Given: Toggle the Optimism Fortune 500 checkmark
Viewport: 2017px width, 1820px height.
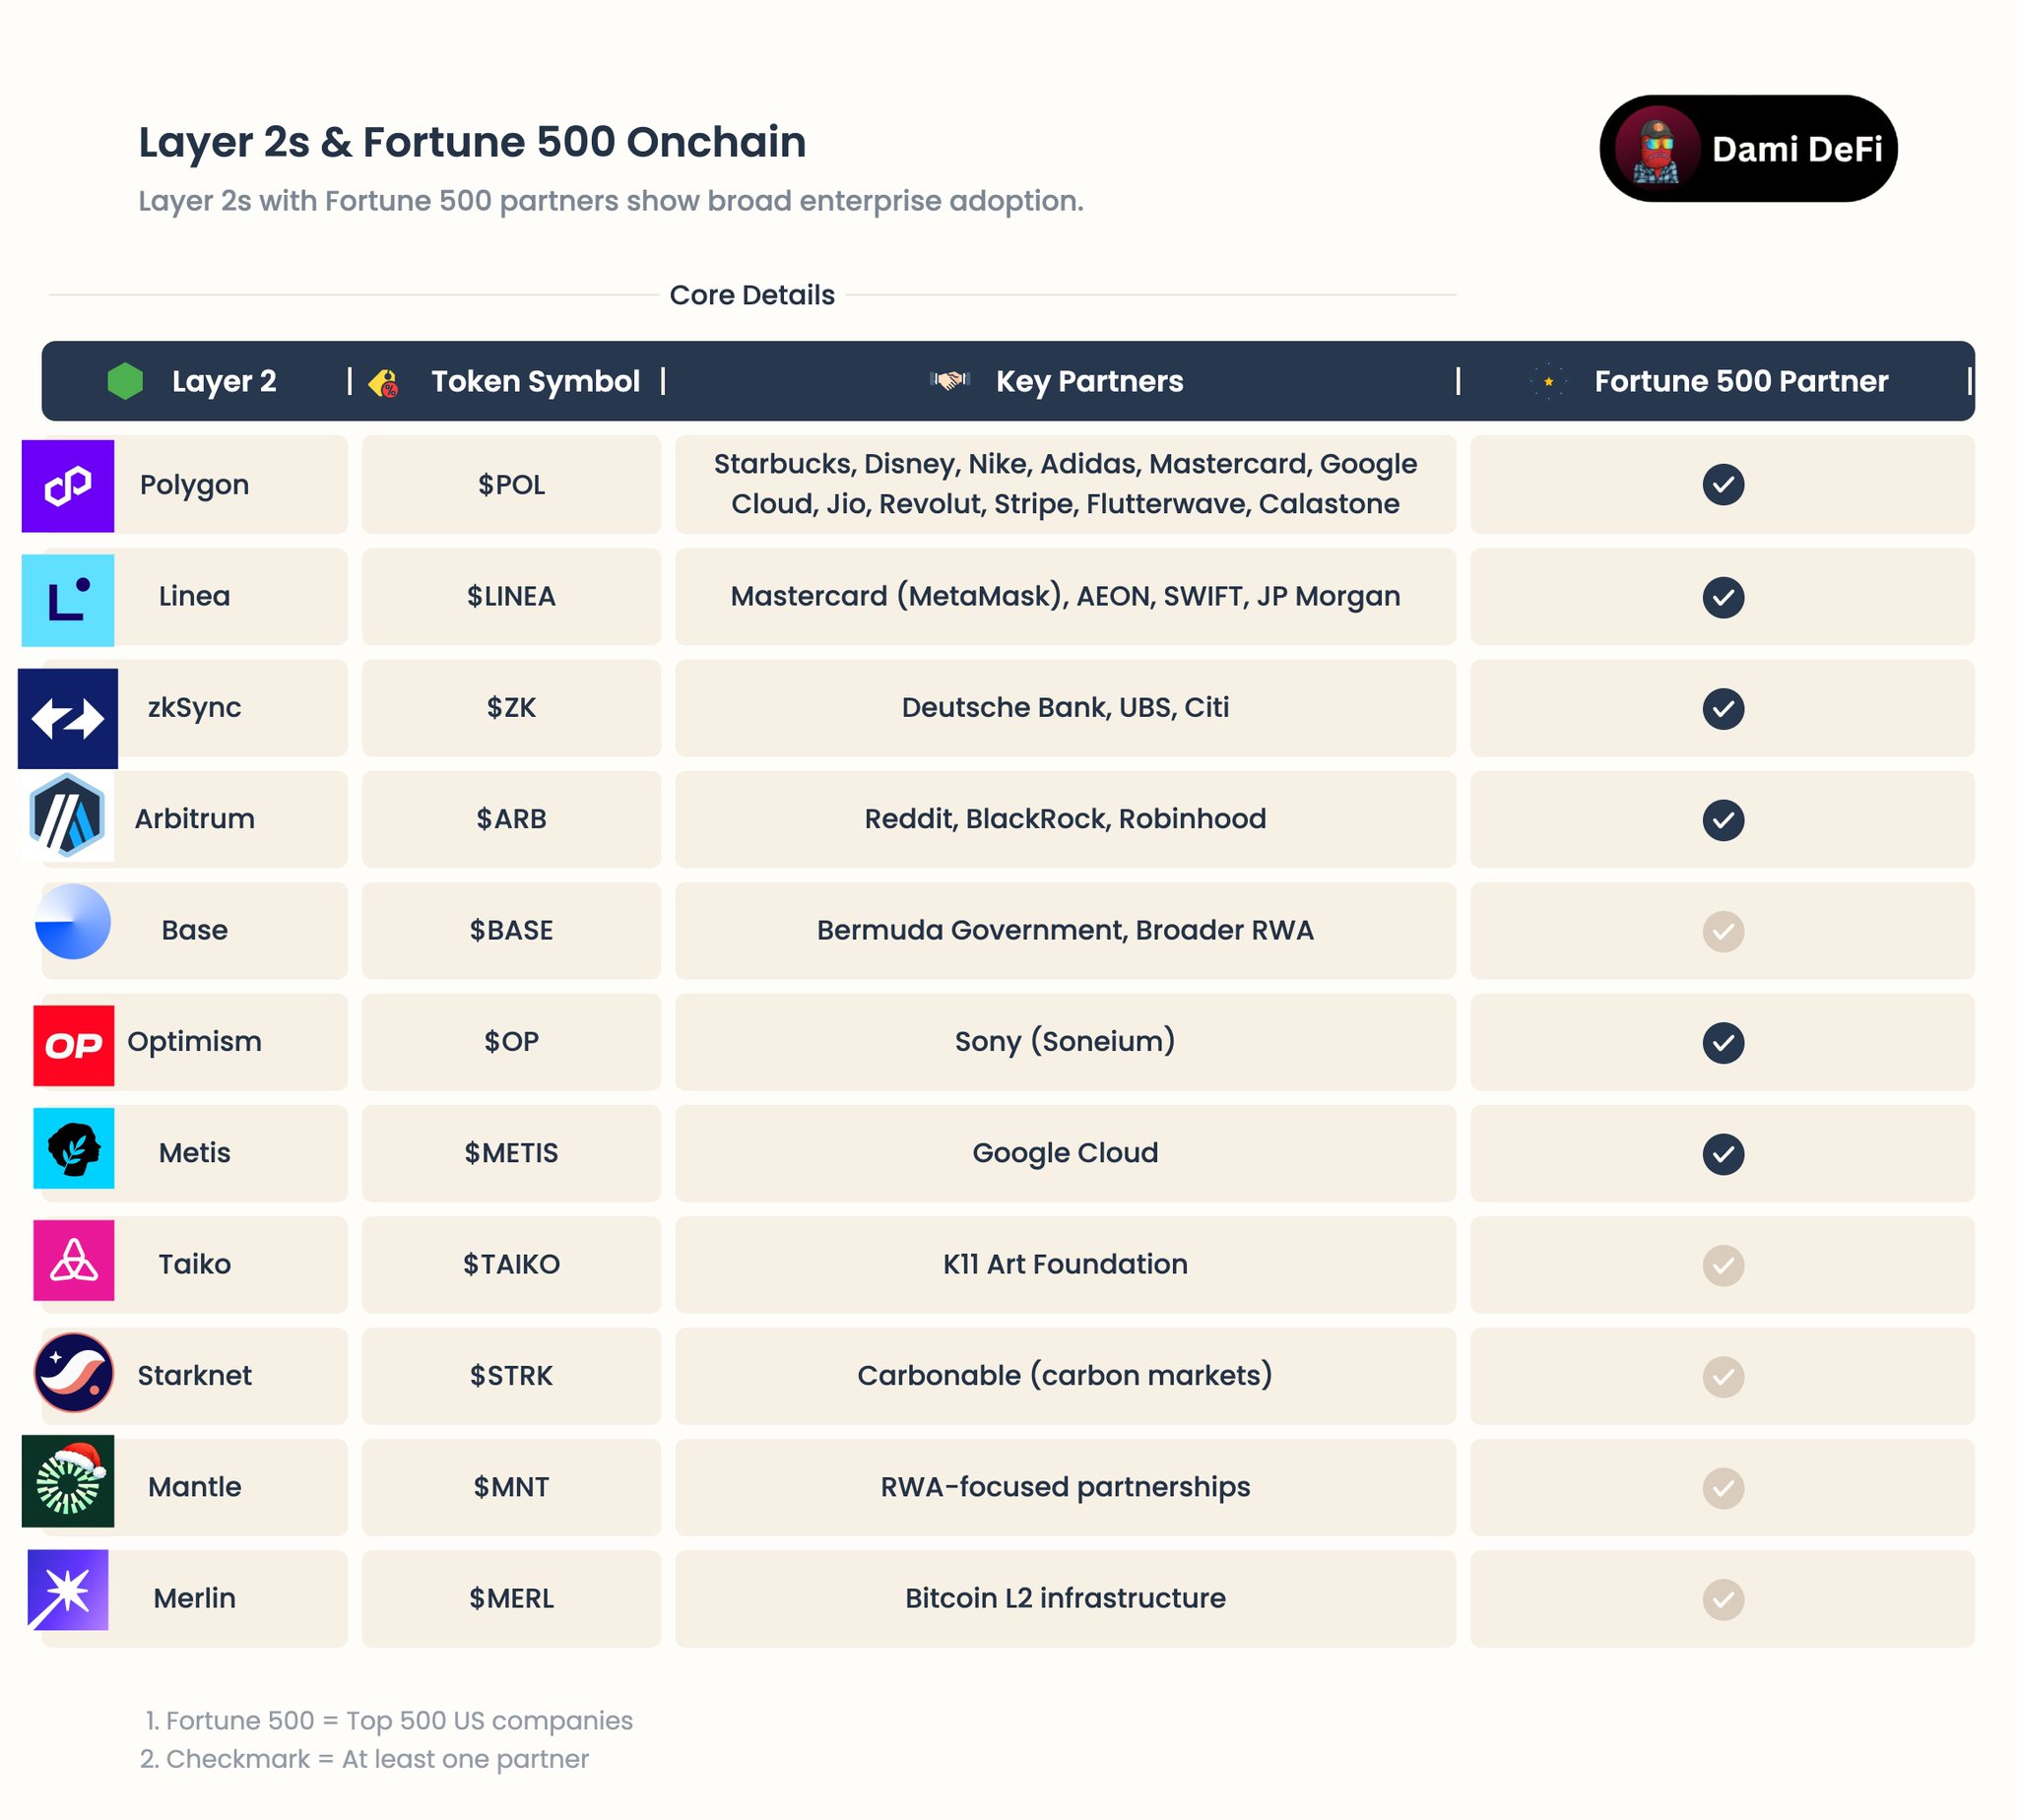Looking at the screenshot, I should [x=1723, y=1043].
